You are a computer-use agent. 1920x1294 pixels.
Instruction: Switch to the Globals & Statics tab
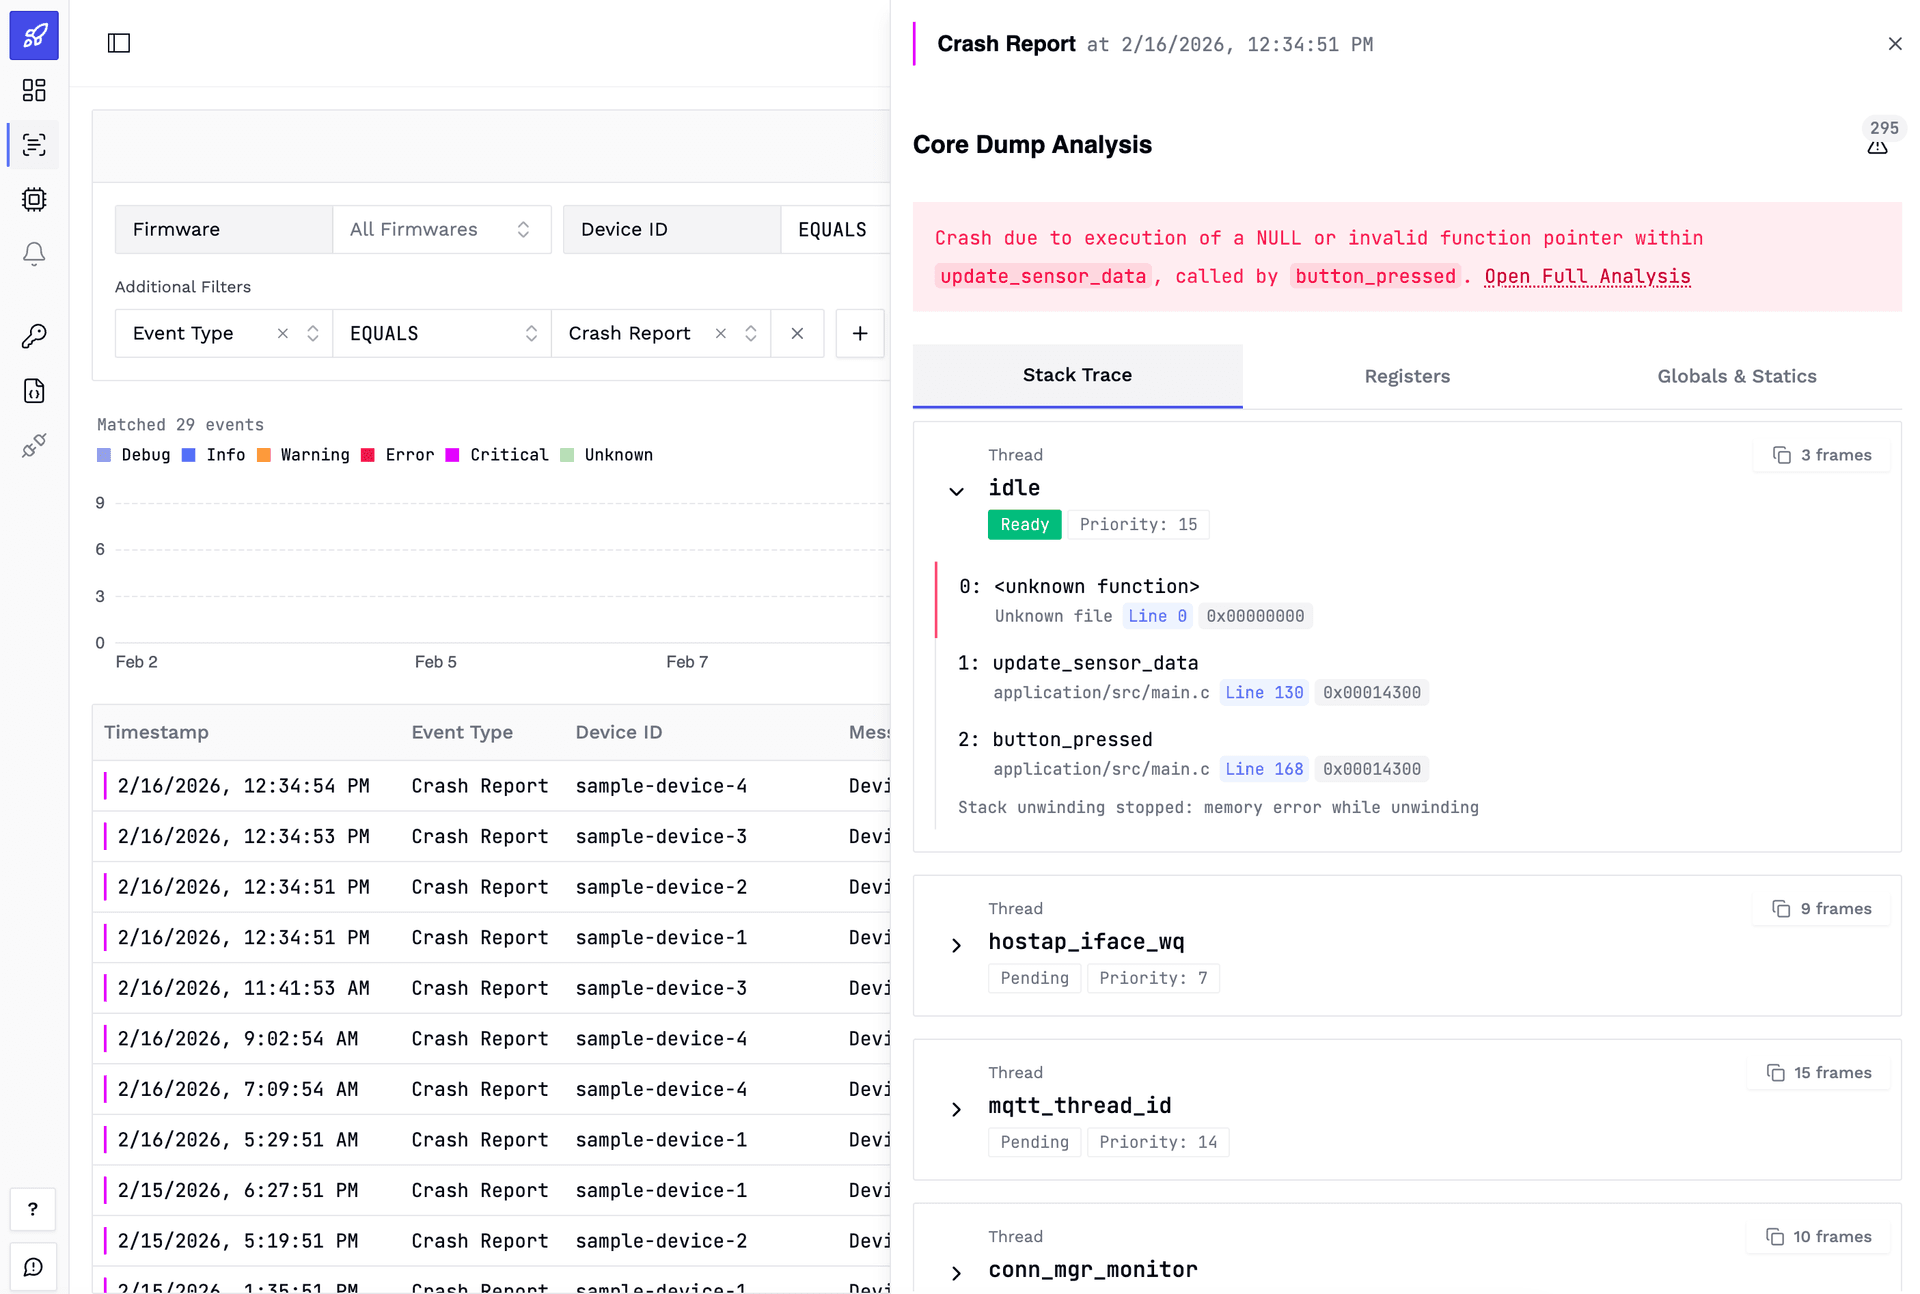click(1736, 377)
